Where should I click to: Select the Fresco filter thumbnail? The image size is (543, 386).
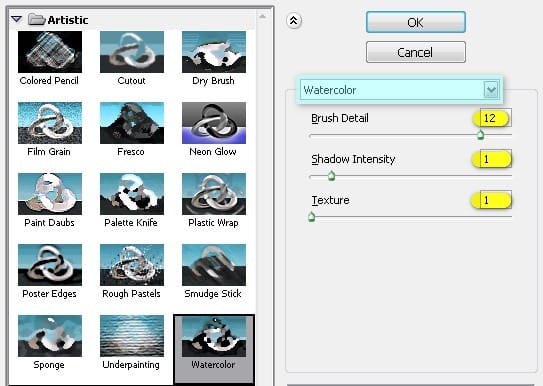click(132, 123)
